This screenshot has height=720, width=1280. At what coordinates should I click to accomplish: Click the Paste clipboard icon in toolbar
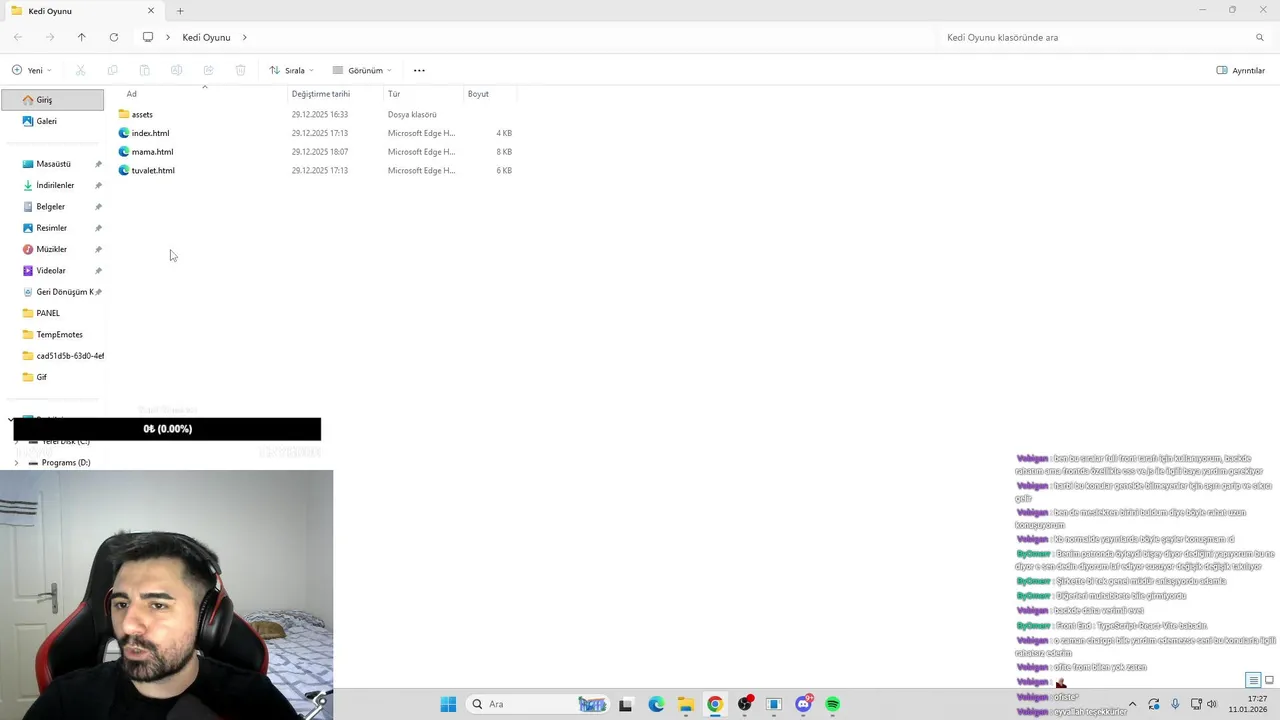coord(144,70)
